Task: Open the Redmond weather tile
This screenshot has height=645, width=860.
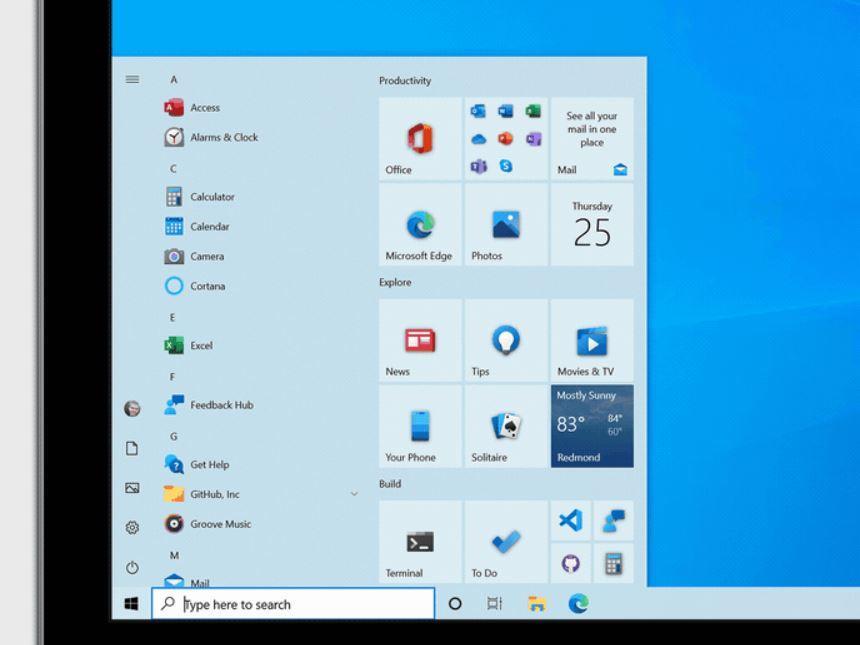Action: coord(592,427)
